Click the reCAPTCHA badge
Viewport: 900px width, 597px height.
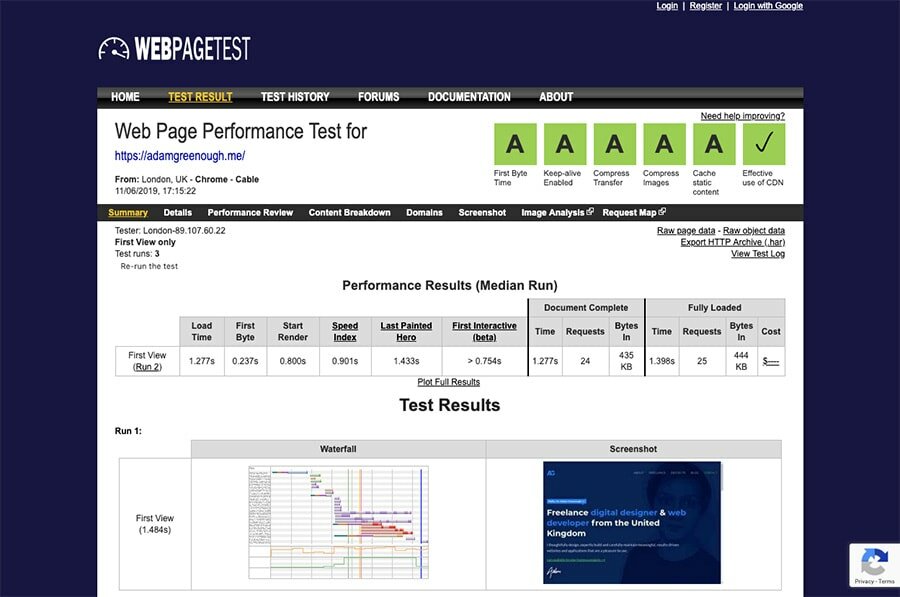tap(874, 565)
